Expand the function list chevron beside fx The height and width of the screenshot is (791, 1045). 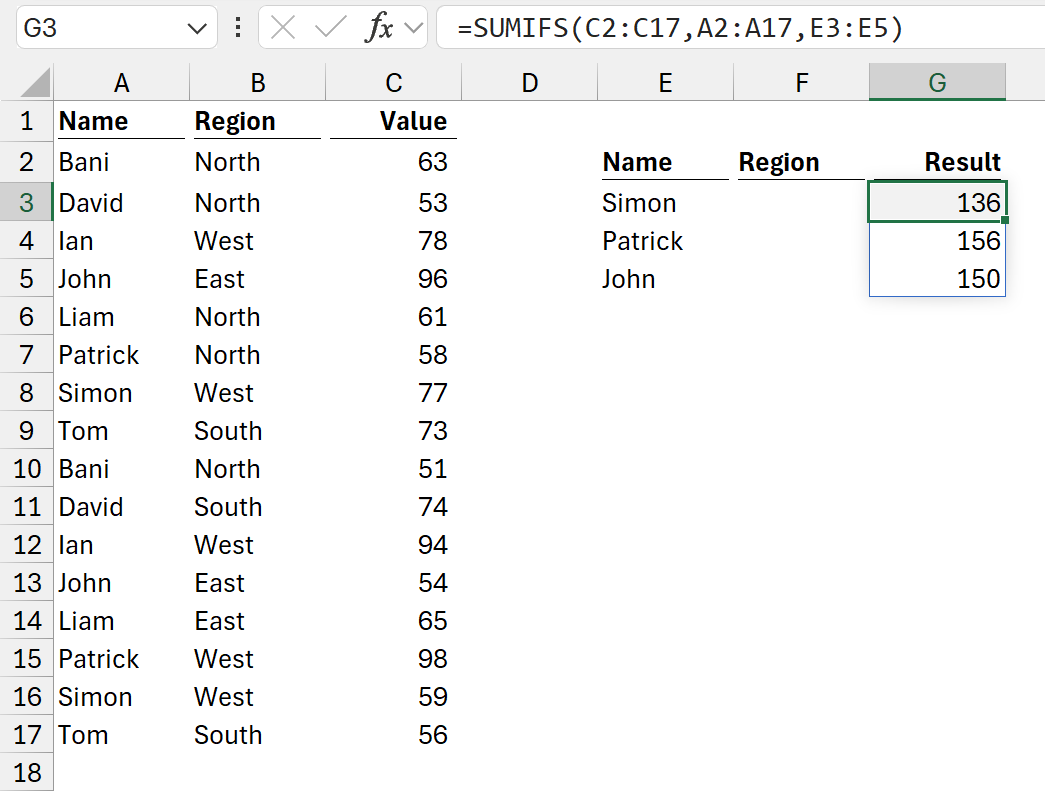coord(412,29)
